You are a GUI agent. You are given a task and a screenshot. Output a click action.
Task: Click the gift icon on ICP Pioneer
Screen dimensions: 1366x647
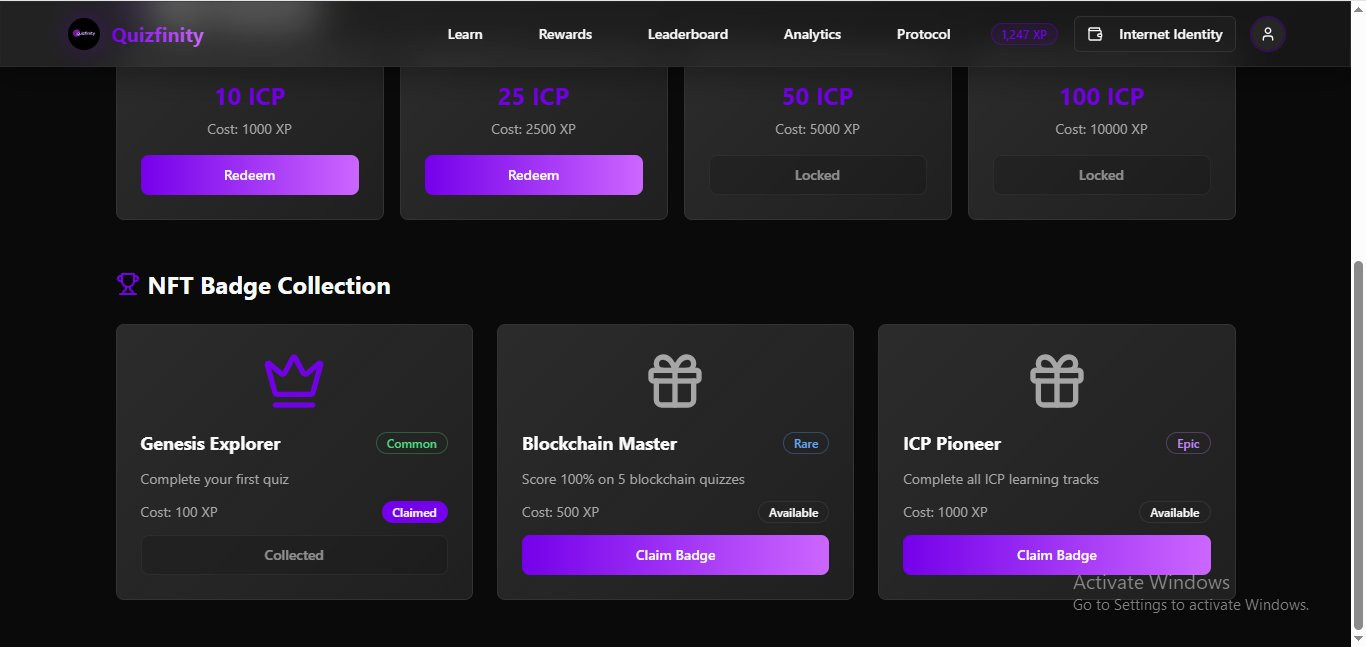point(1057,381)
